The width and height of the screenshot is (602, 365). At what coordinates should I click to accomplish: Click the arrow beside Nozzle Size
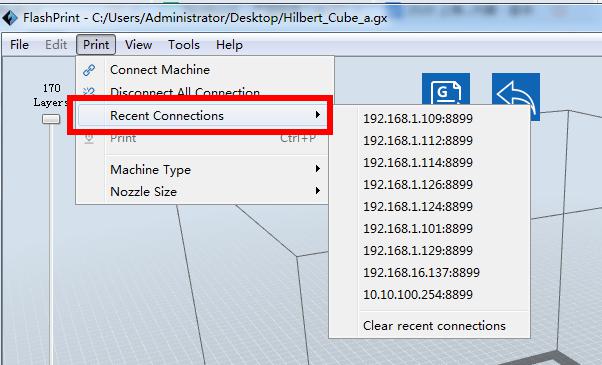(x=318, y=191)
